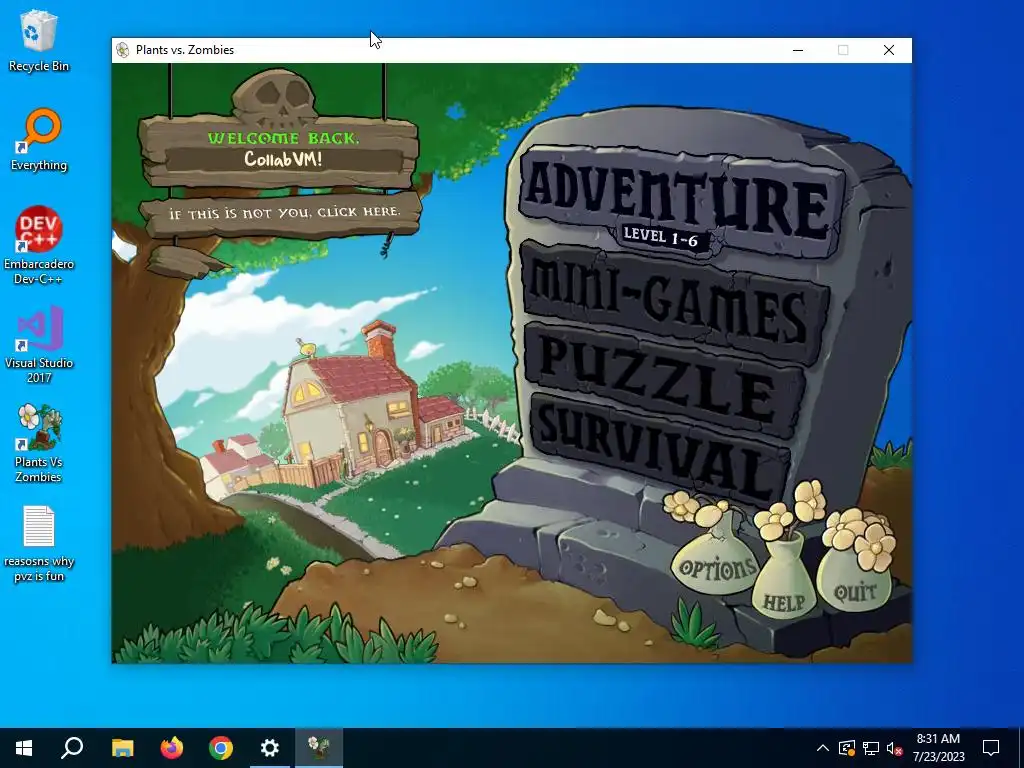
Task: Select Plants Vs Zombies desktop shortcut
Action: [x=39, y=443]
